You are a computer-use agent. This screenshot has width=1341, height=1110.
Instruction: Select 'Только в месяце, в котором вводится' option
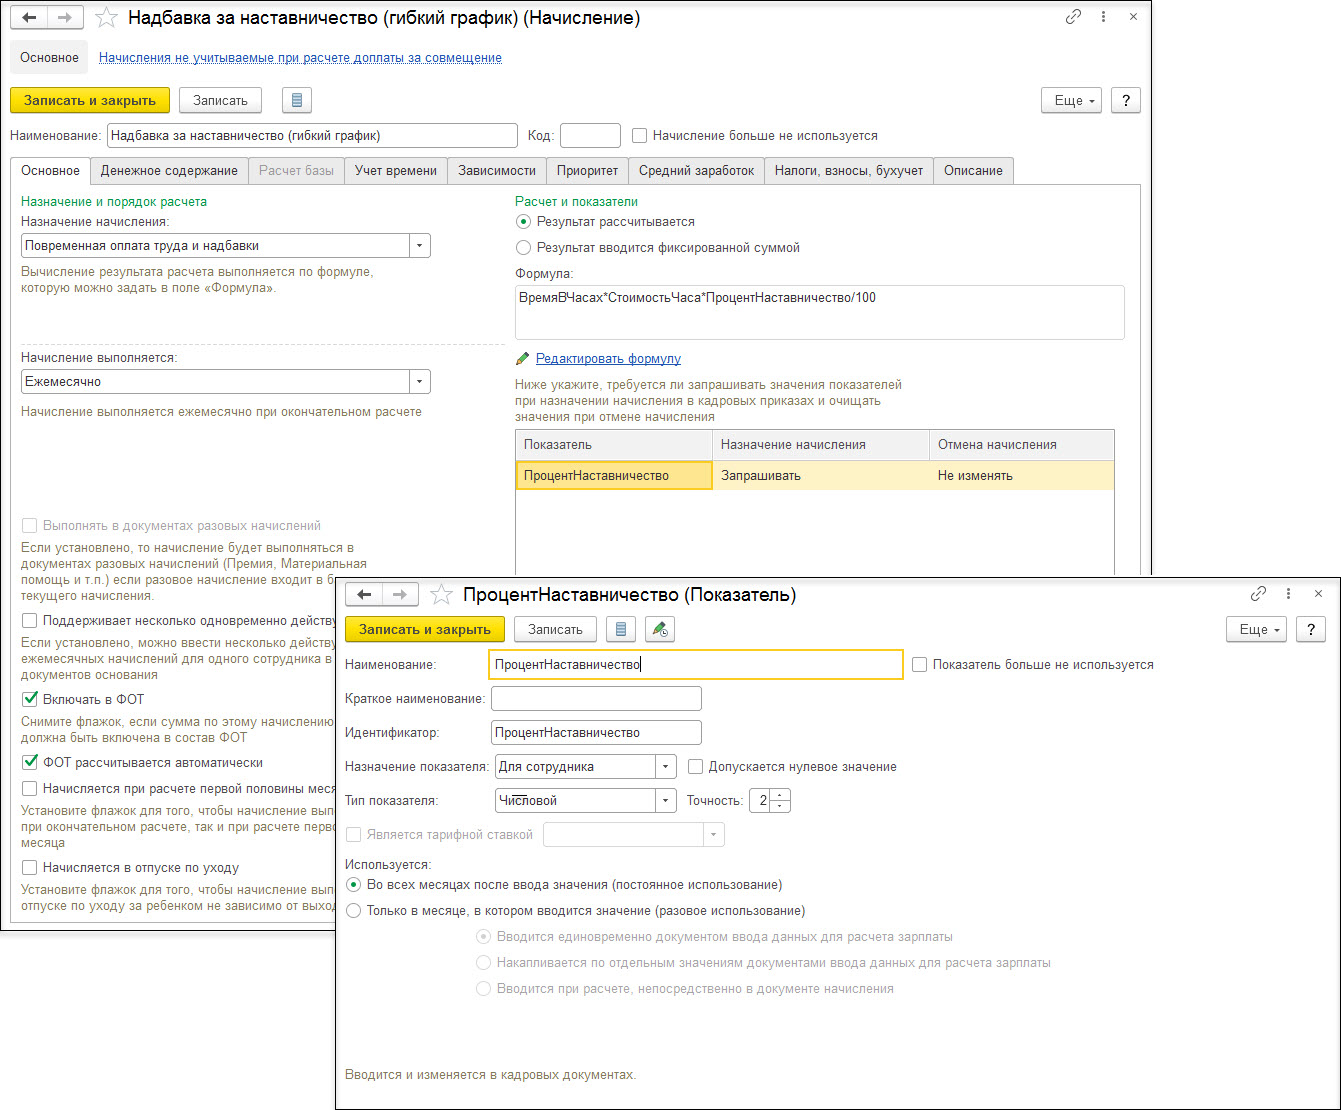click(x=353, y=910)
